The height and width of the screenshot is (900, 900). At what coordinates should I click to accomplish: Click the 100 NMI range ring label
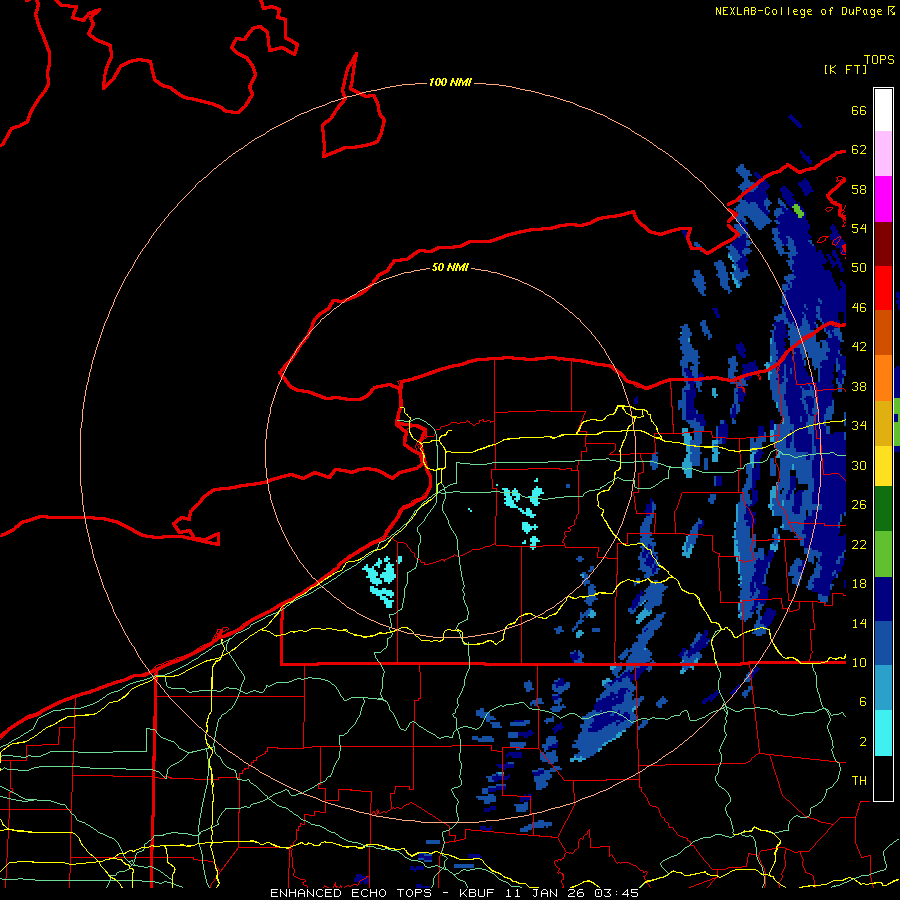tap(450, 83)
